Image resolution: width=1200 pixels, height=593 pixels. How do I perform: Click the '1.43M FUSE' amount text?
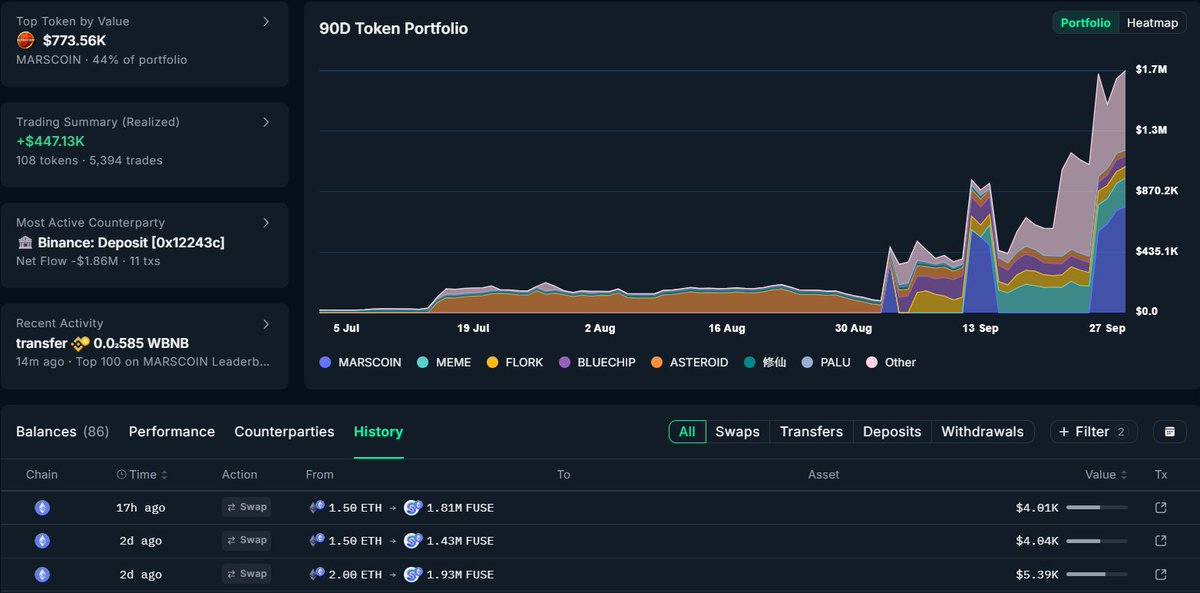point(460,541)
